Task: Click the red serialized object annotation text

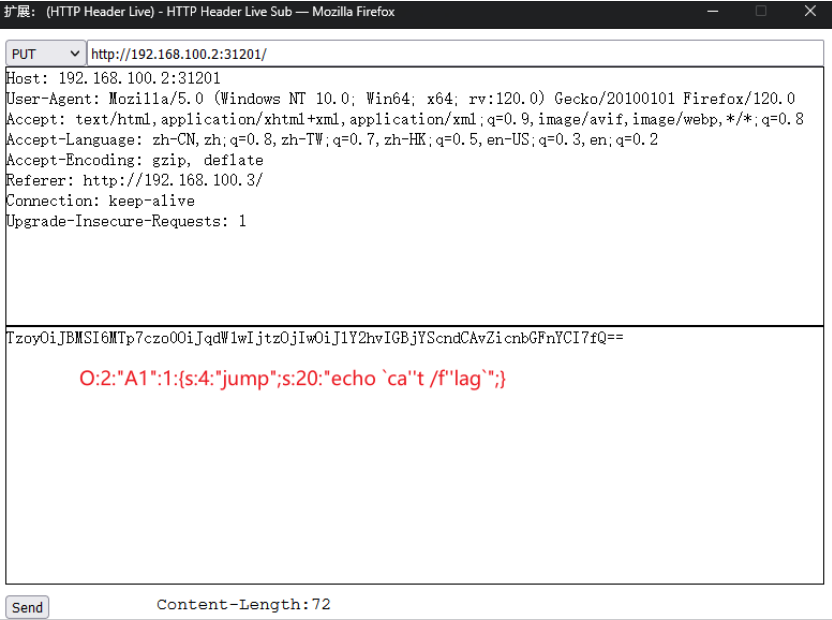Action: [x=292, y=379]
